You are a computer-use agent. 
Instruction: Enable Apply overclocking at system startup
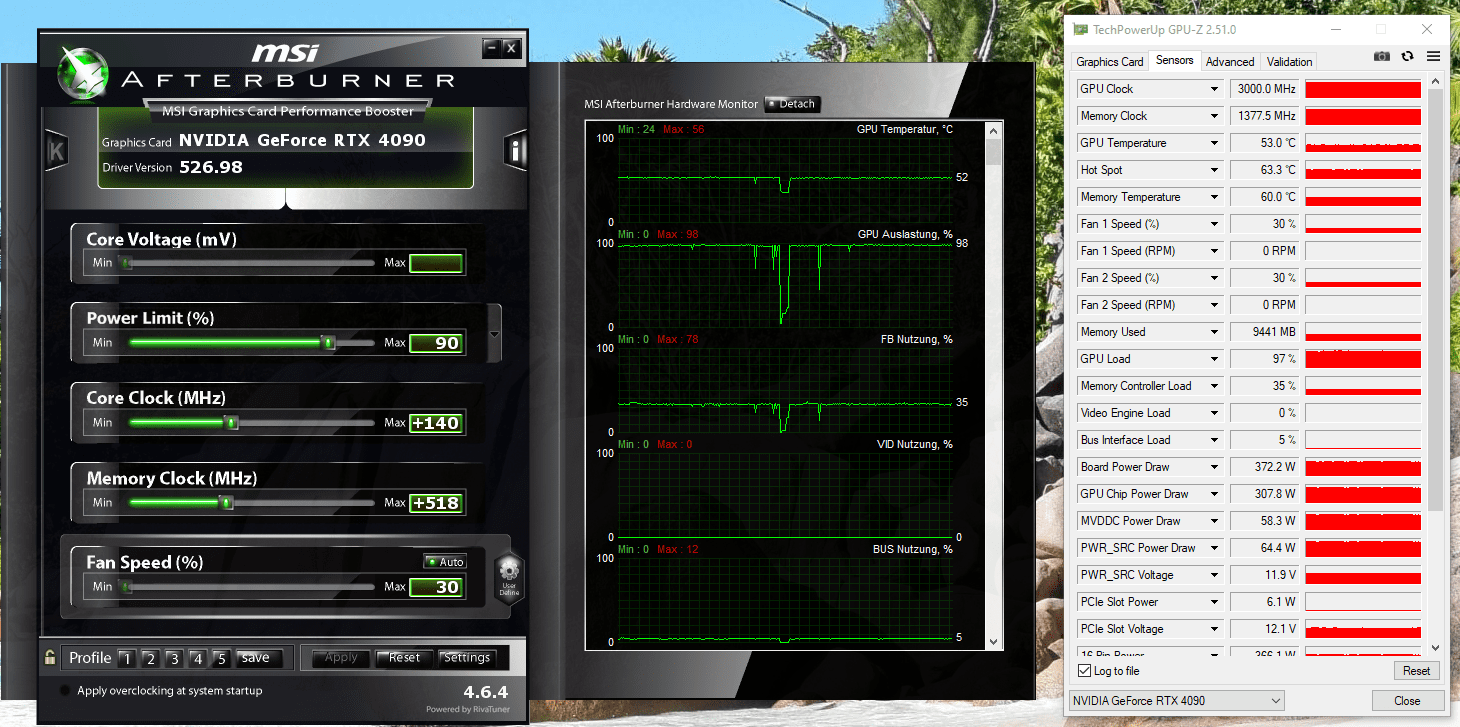click(66, 691)
